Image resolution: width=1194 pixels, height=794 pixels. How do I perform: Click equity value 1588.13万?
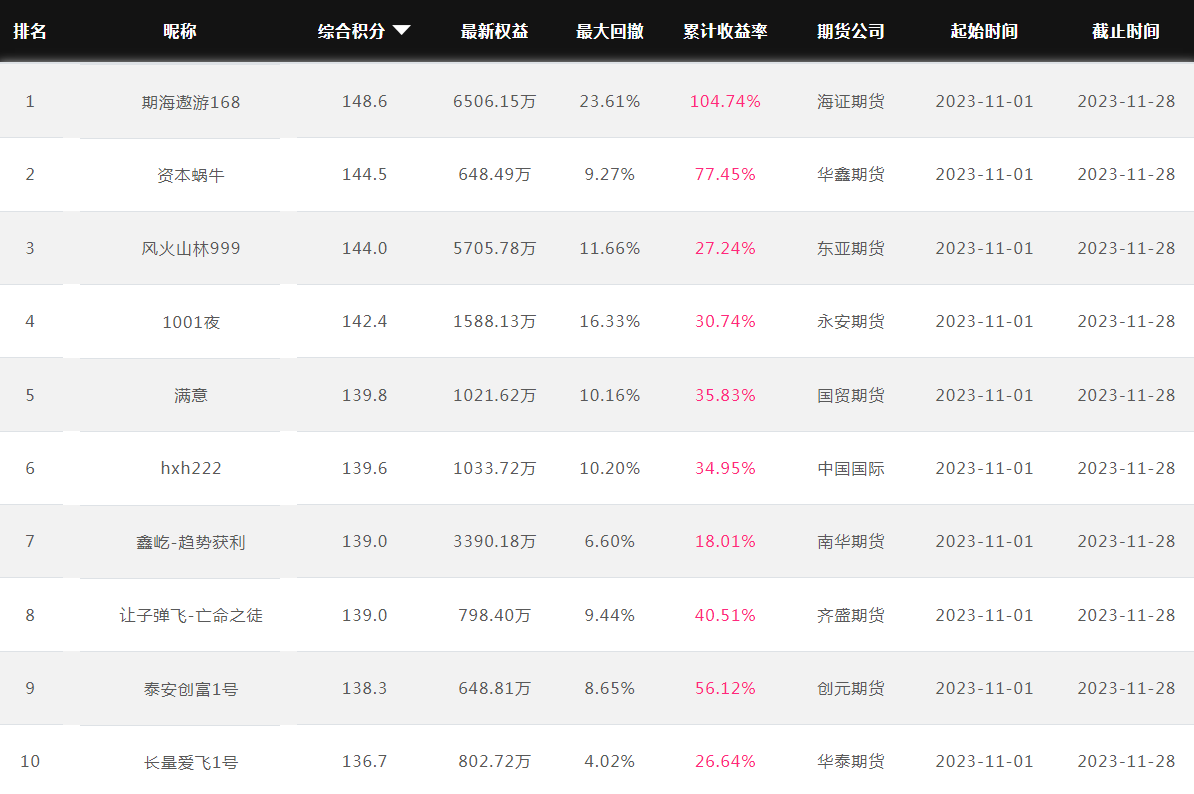tap(495, 321)
